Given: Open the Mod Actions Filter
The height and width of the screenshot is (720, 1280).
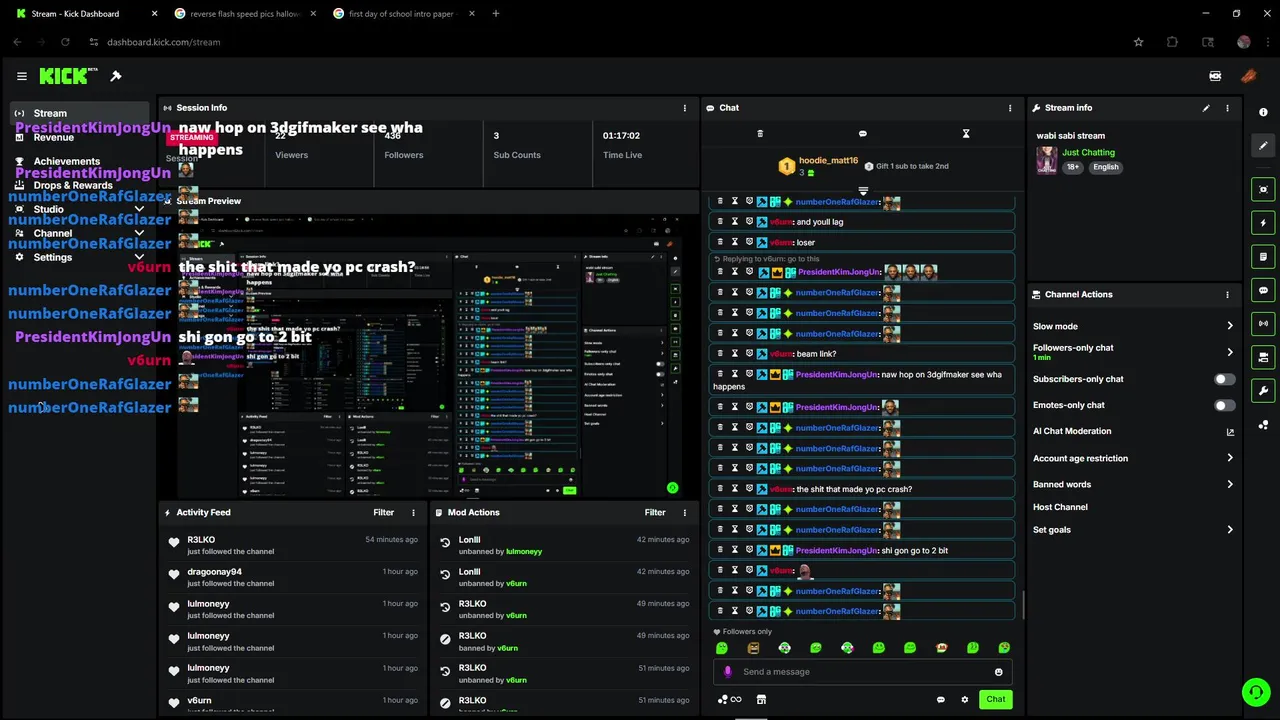Looking at the screenshot, I should click(655, 512).
